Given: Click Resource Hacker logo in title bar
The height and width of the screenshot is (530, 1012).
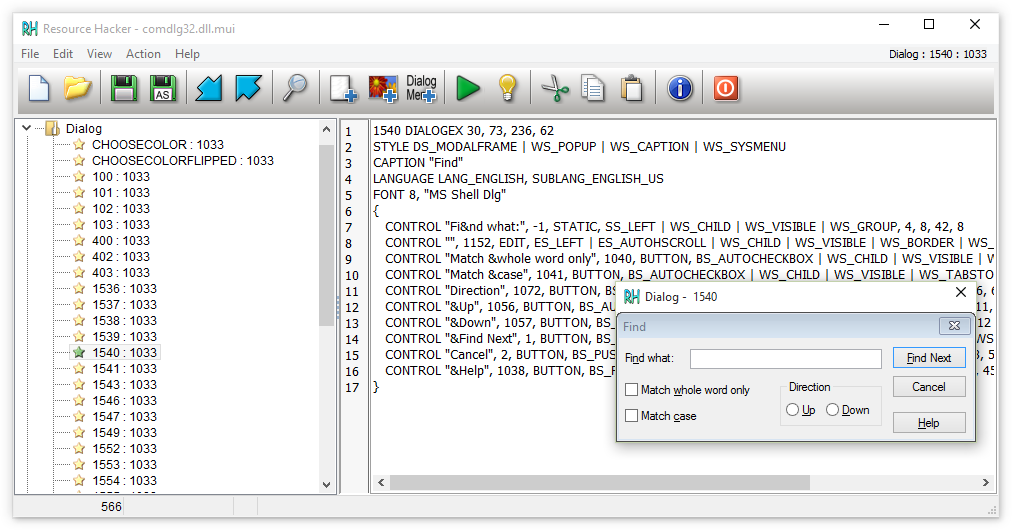Looking at the screenshot, I should click(30, 28).
